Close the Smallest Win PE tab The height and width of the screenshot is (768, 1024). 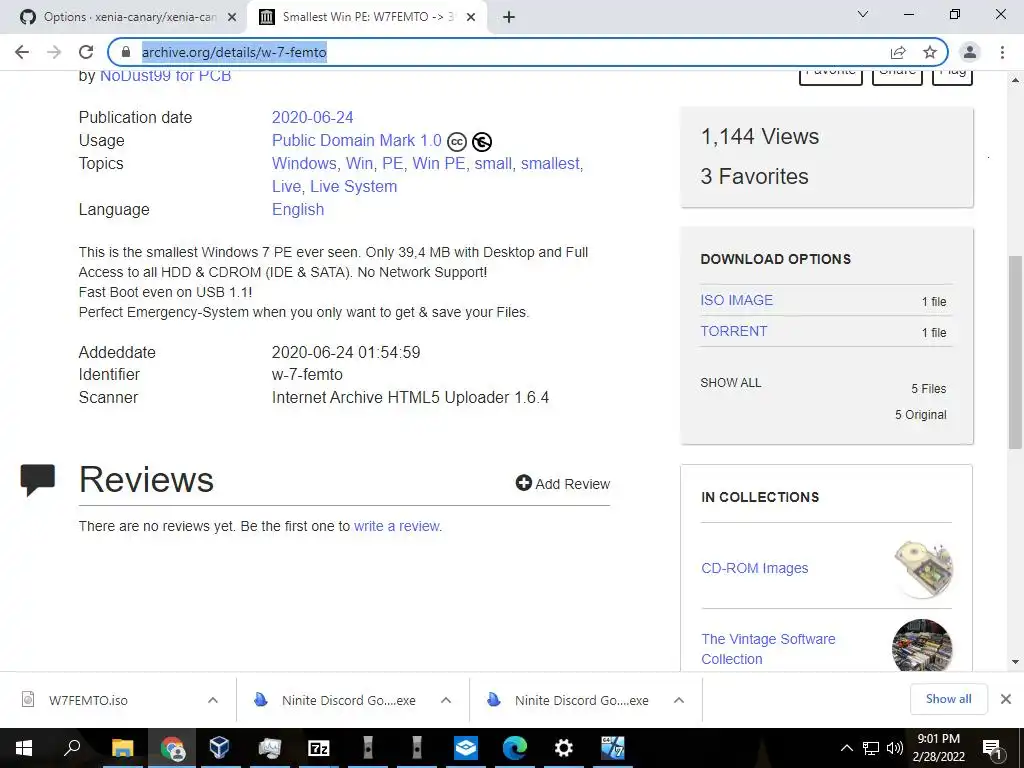point(471,17)
